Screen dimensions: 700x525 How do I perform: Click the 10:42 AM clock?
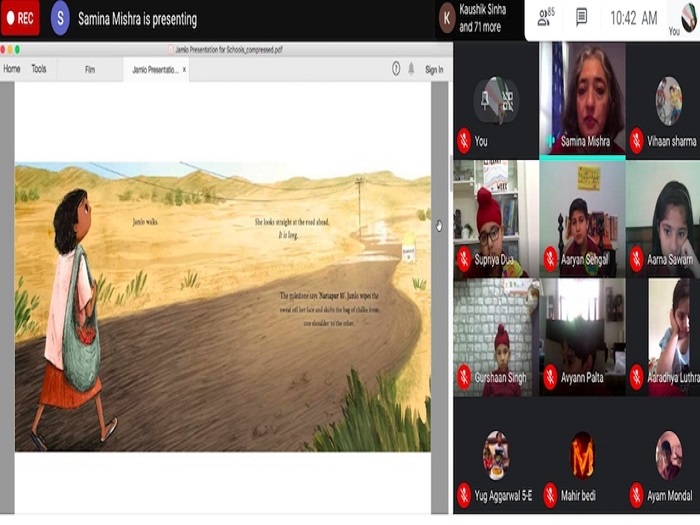pyautogui.click(x=633, y=18)
